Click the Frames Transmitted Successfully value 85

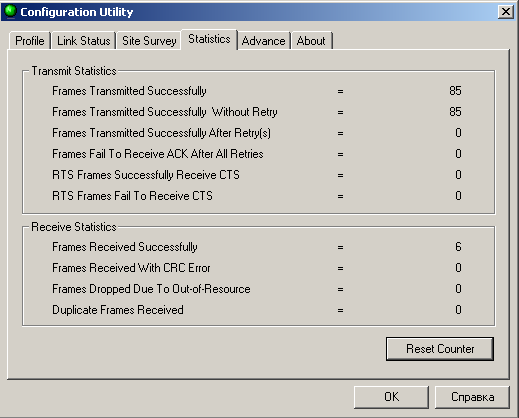tap(455, 91)
